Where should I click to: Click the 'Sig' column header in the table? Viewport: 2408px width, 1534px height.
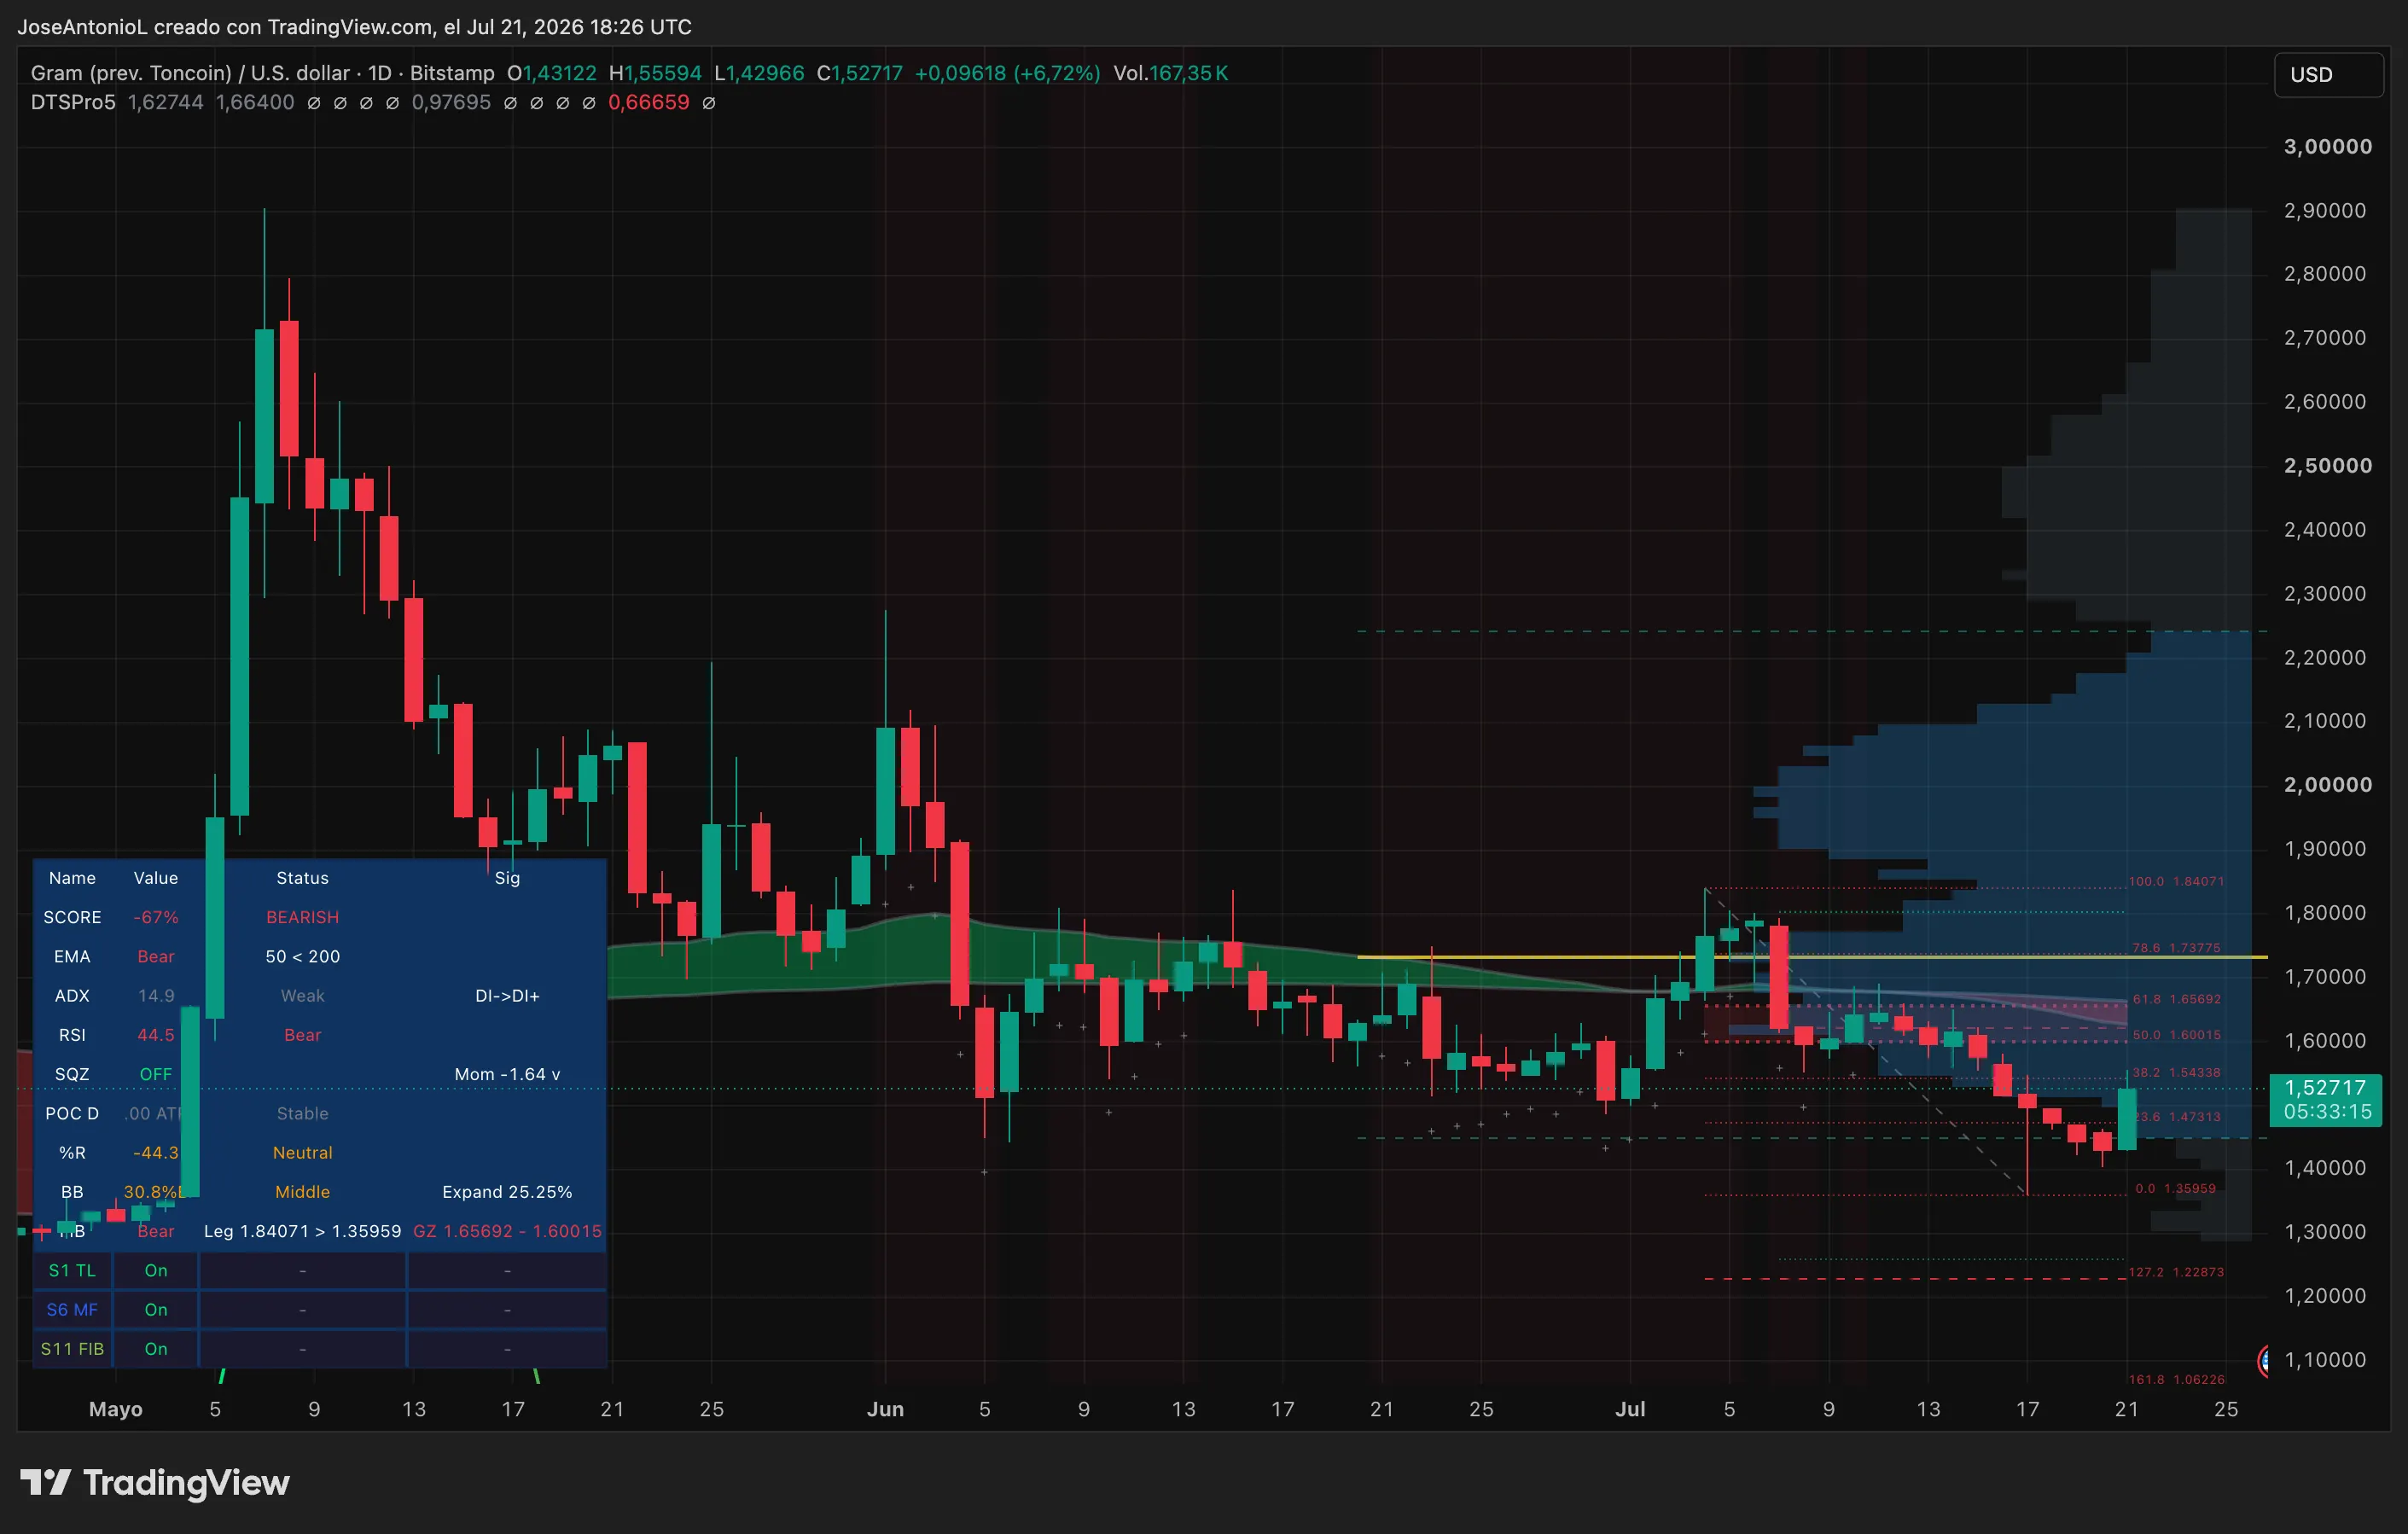[x=507, y=877]
